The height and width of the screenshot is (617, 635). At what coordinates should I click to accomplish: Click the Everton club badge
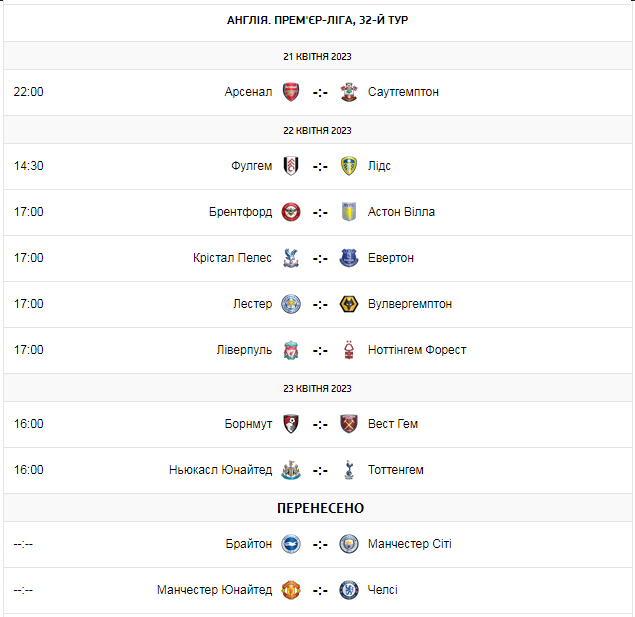tap(349, 258)
